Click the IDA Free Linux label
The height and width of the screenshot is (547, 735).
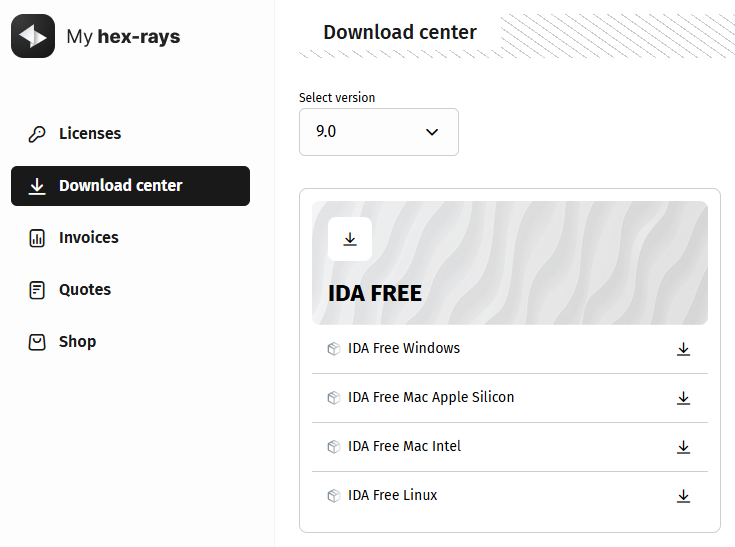point(392,495)
